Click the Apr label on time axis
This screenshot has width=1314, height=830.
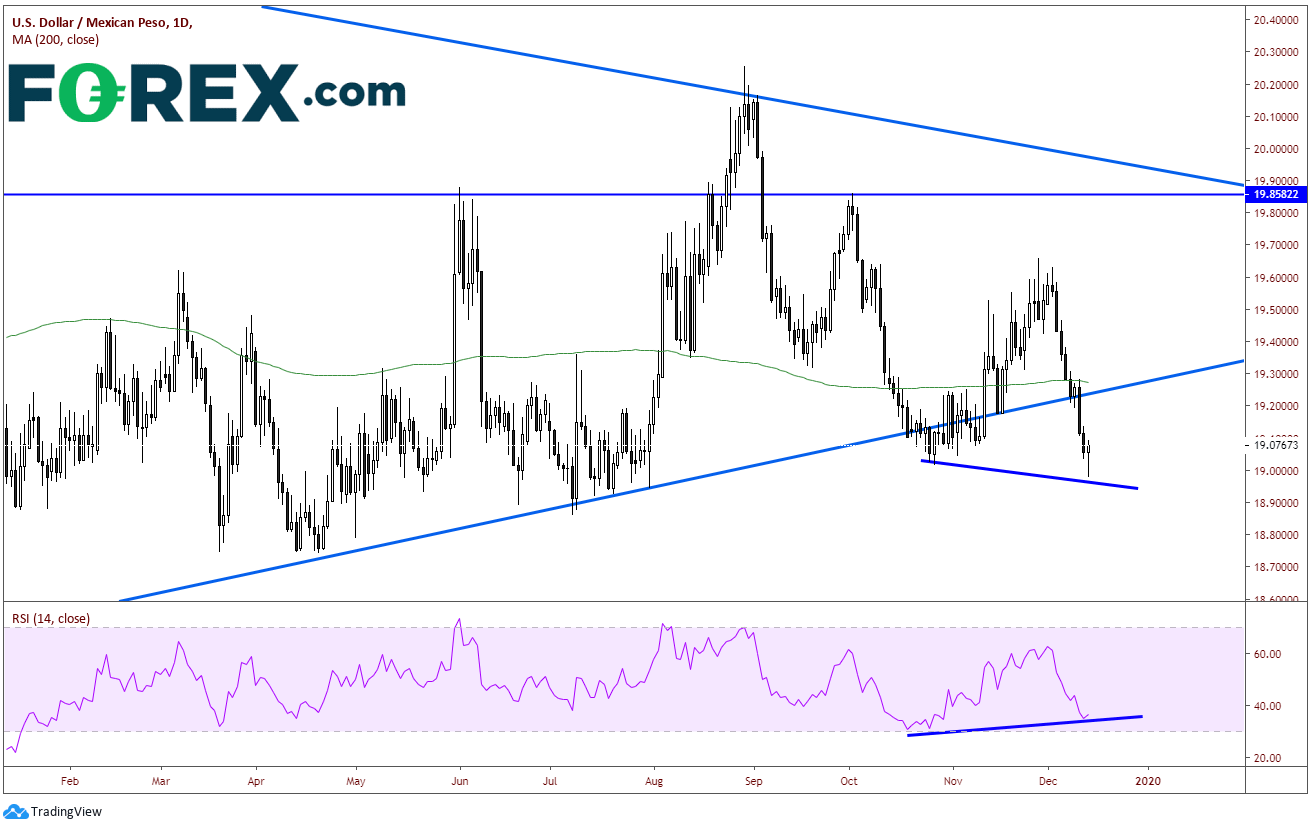[x=256, y=780]
